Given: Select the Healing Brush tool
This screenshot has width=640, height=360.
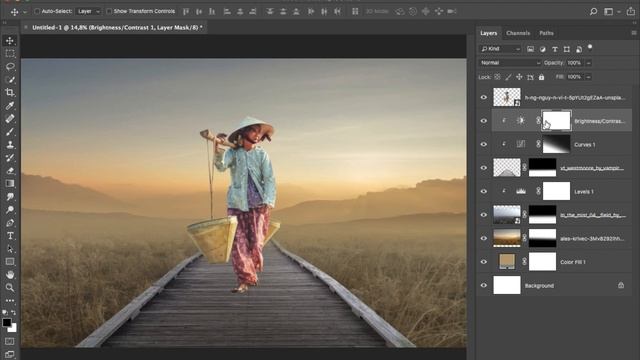Looking at the screenshot, I should [10, 119].
